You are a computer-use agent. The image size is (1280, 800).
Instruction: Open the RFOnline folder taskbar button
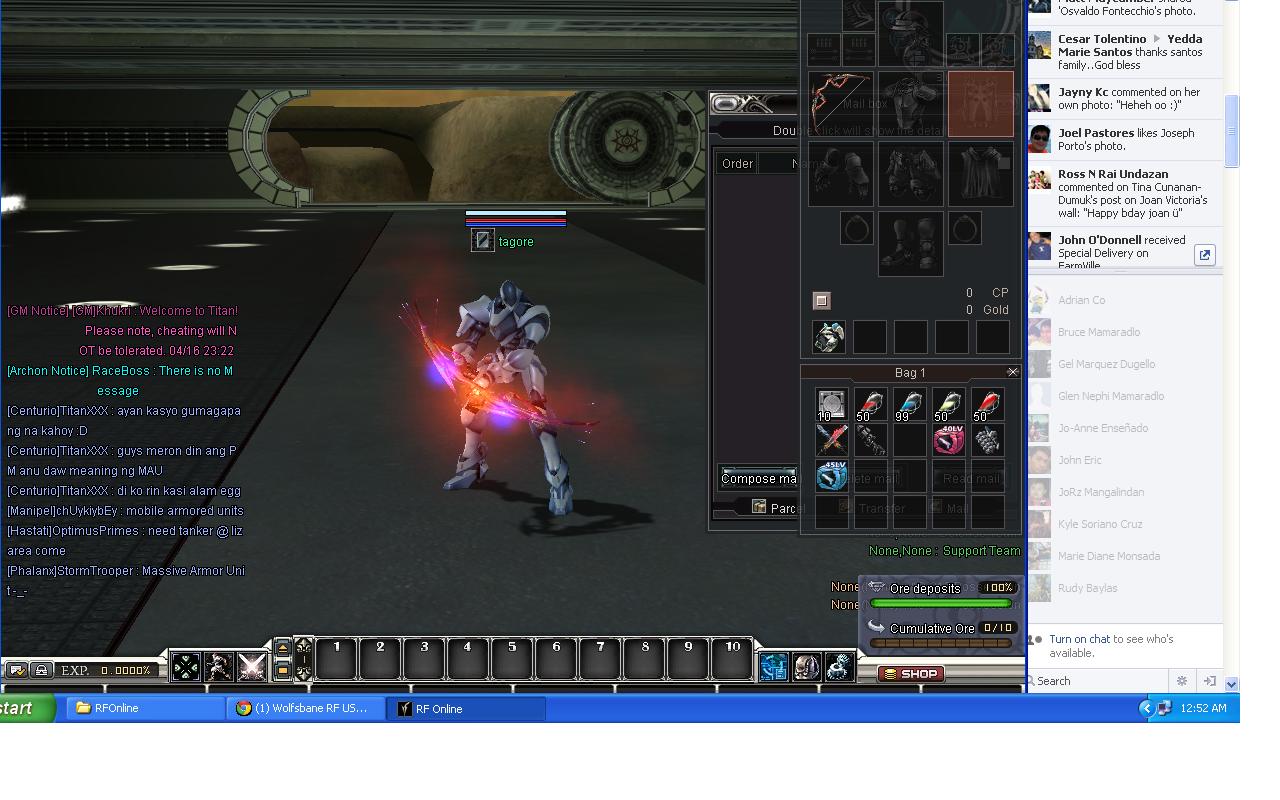pyautogui.click(x=146, y=708)
